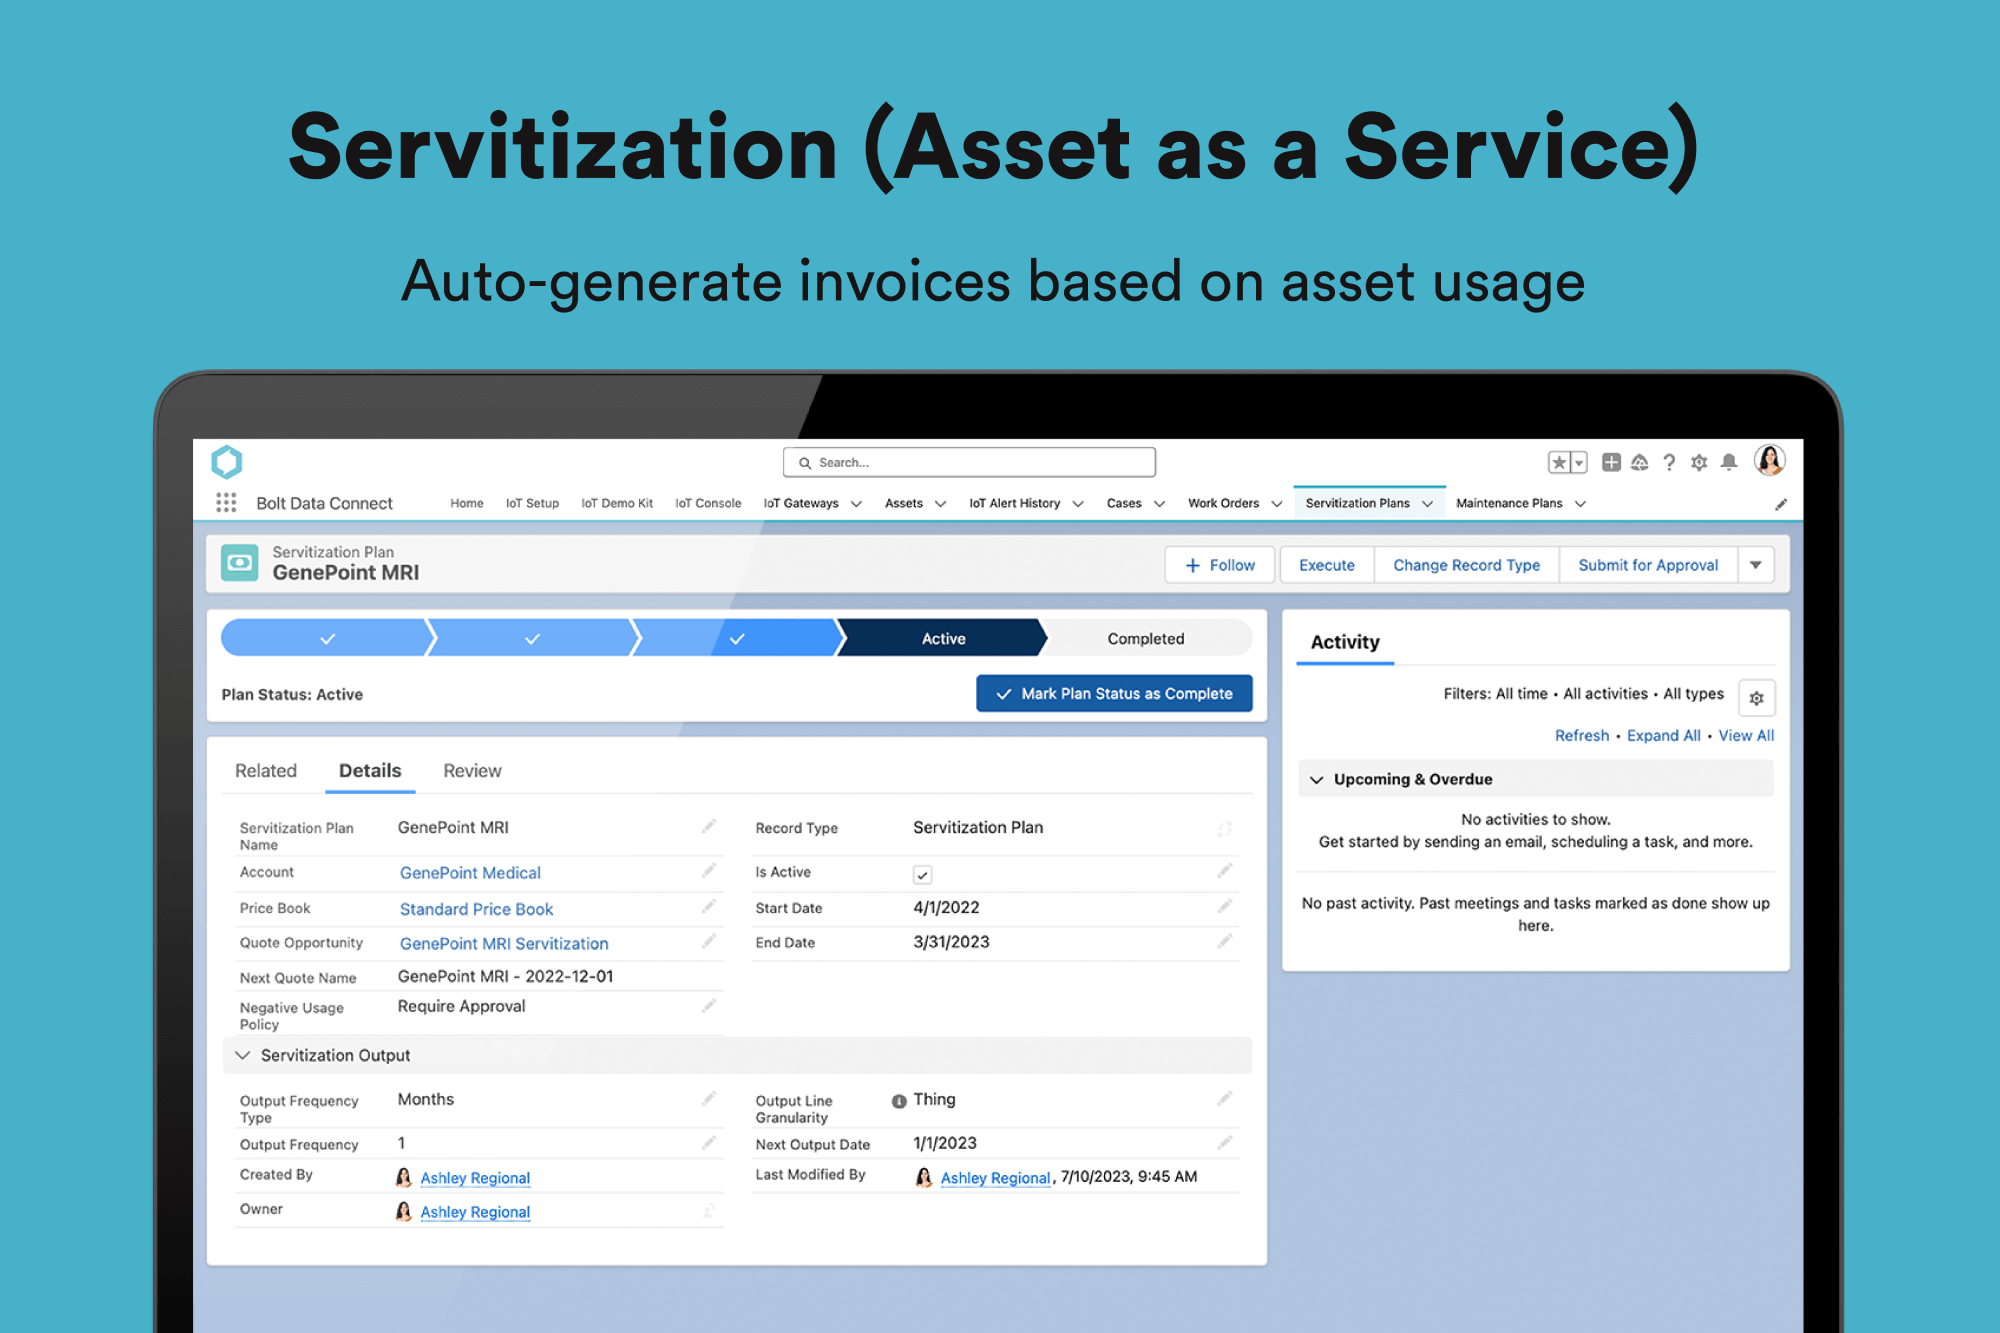Image resolution: width=2000 pixels, height=1333 pixels.
Task: Collapse the Servitization Output section
Action: tap(243, 1055)
